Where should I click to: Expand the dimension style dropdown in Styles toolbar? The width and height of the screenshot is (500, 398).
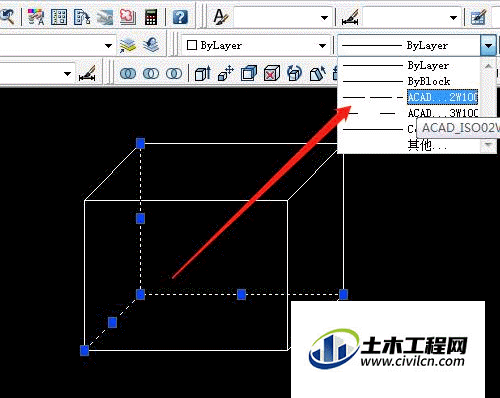click(453, 18)
